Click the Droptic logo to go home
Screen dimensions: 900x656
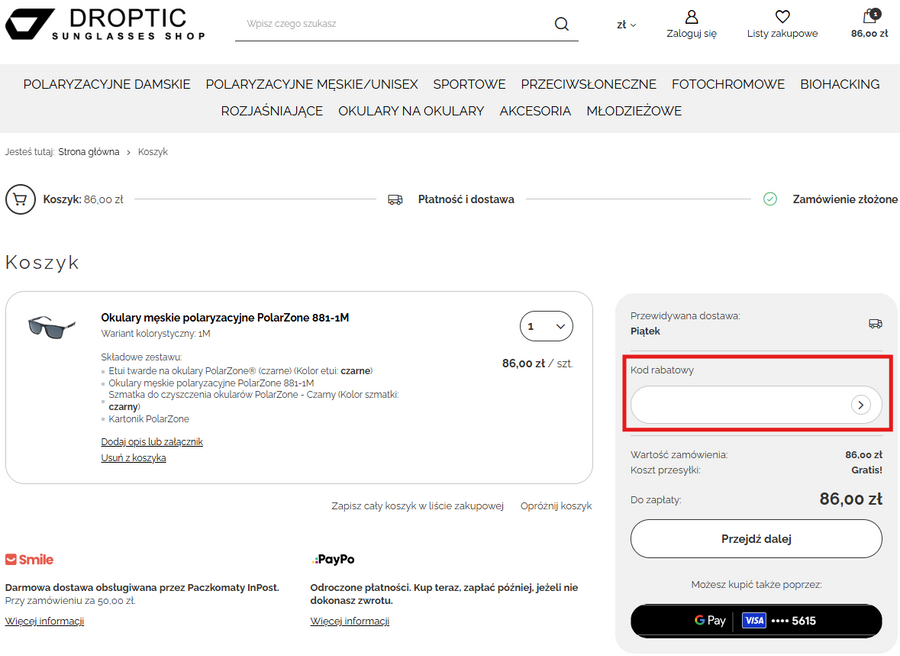click(105, 24)
